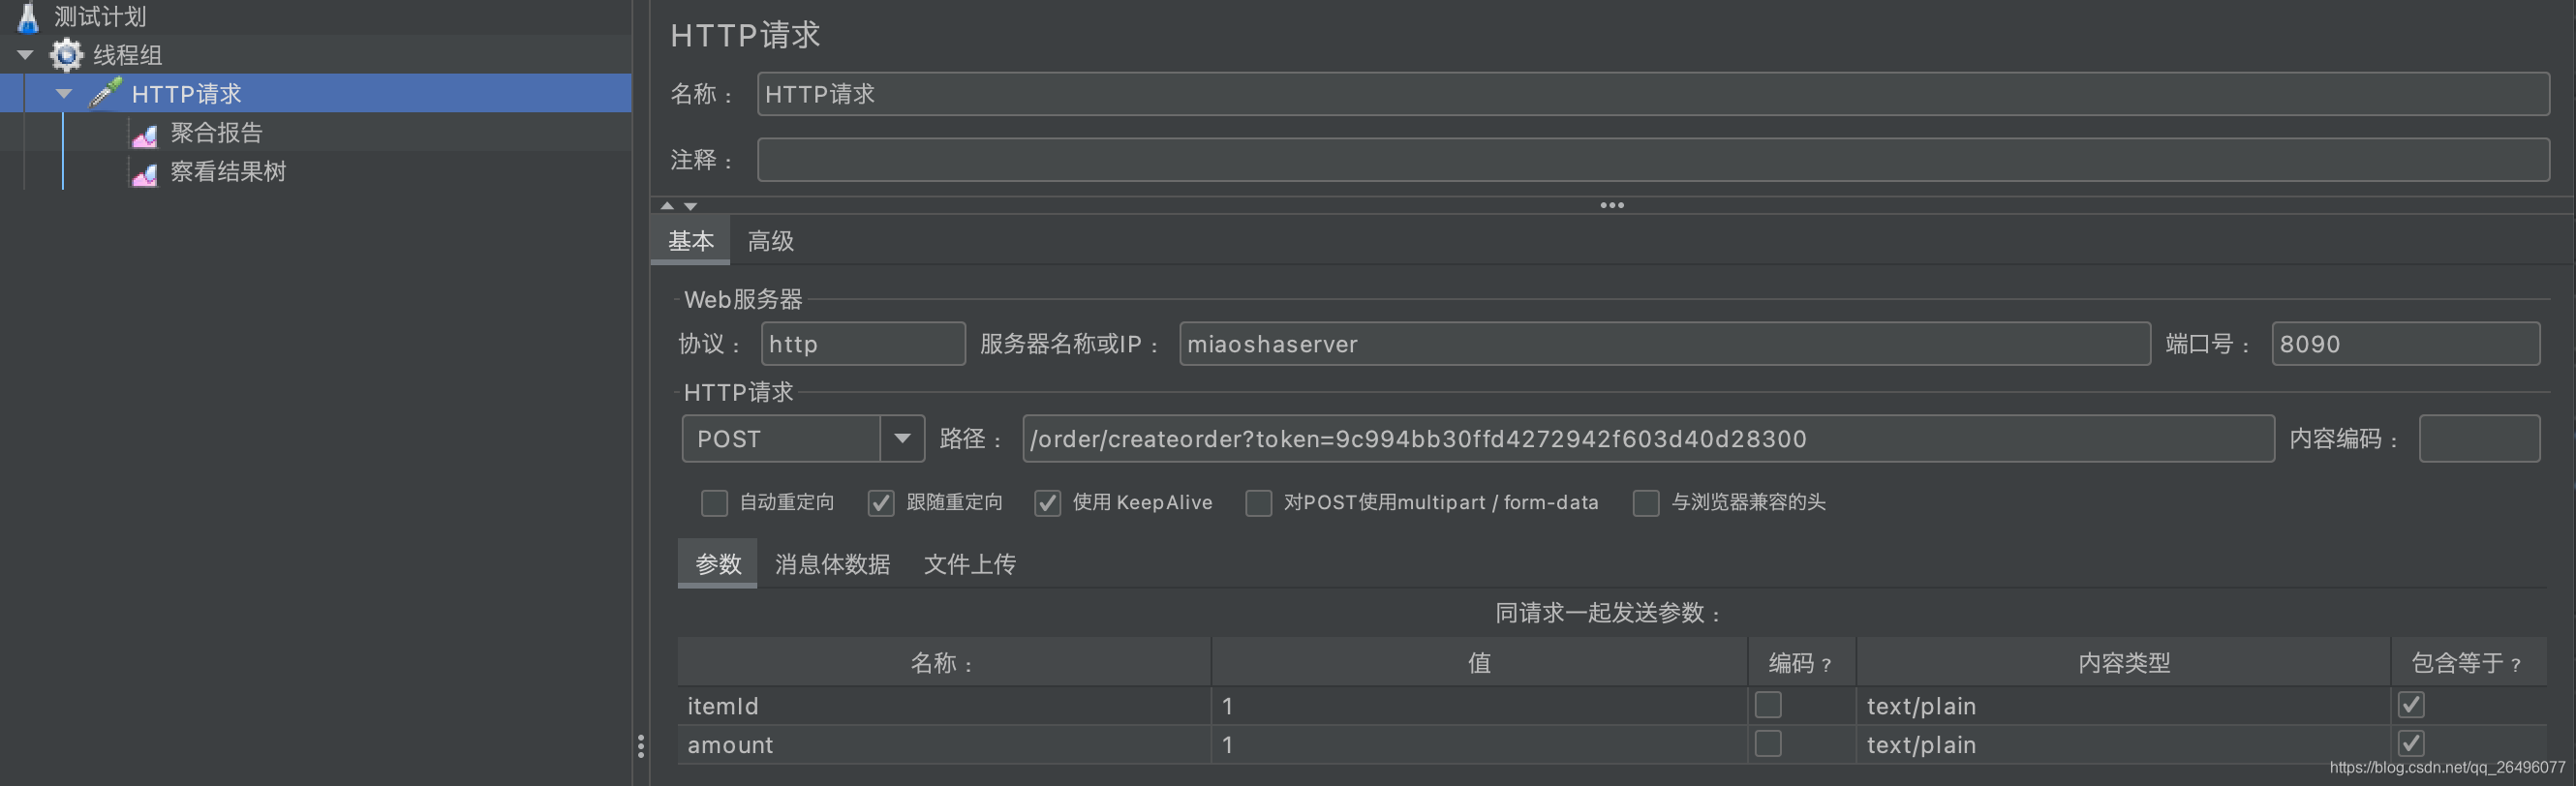Click the 端口号 field showing 8090
The height and width of the screenshot is (786, 2576).
coord(2405,344)
